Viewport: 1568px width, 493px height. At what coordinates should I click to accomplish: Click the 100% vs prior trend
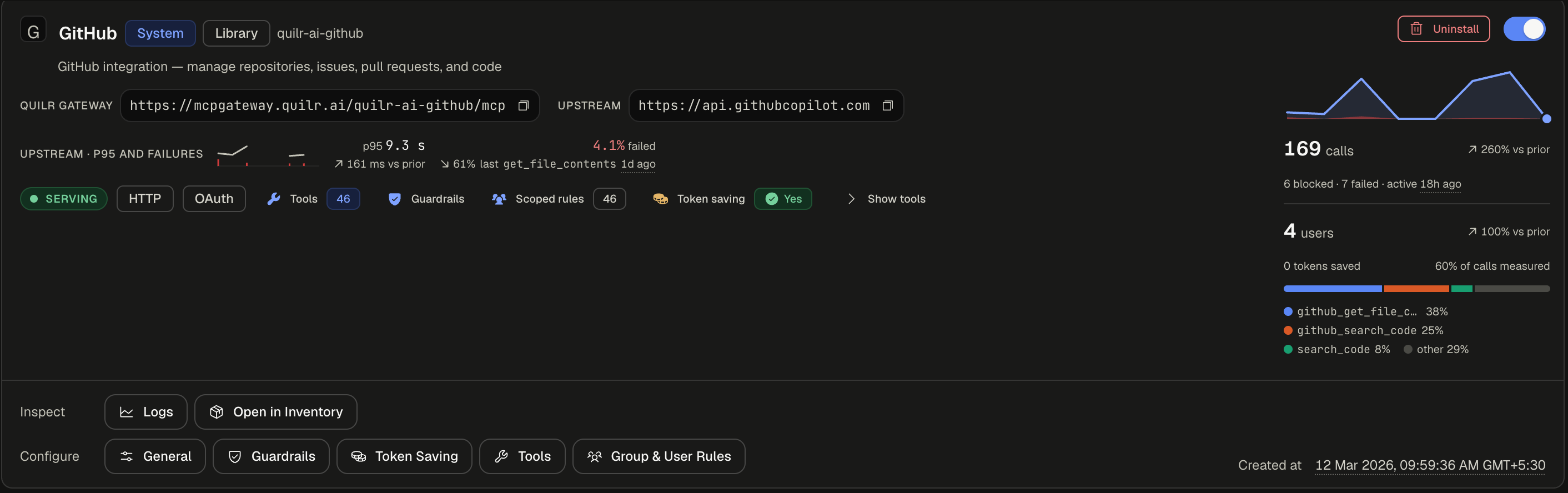point(1508,232)
